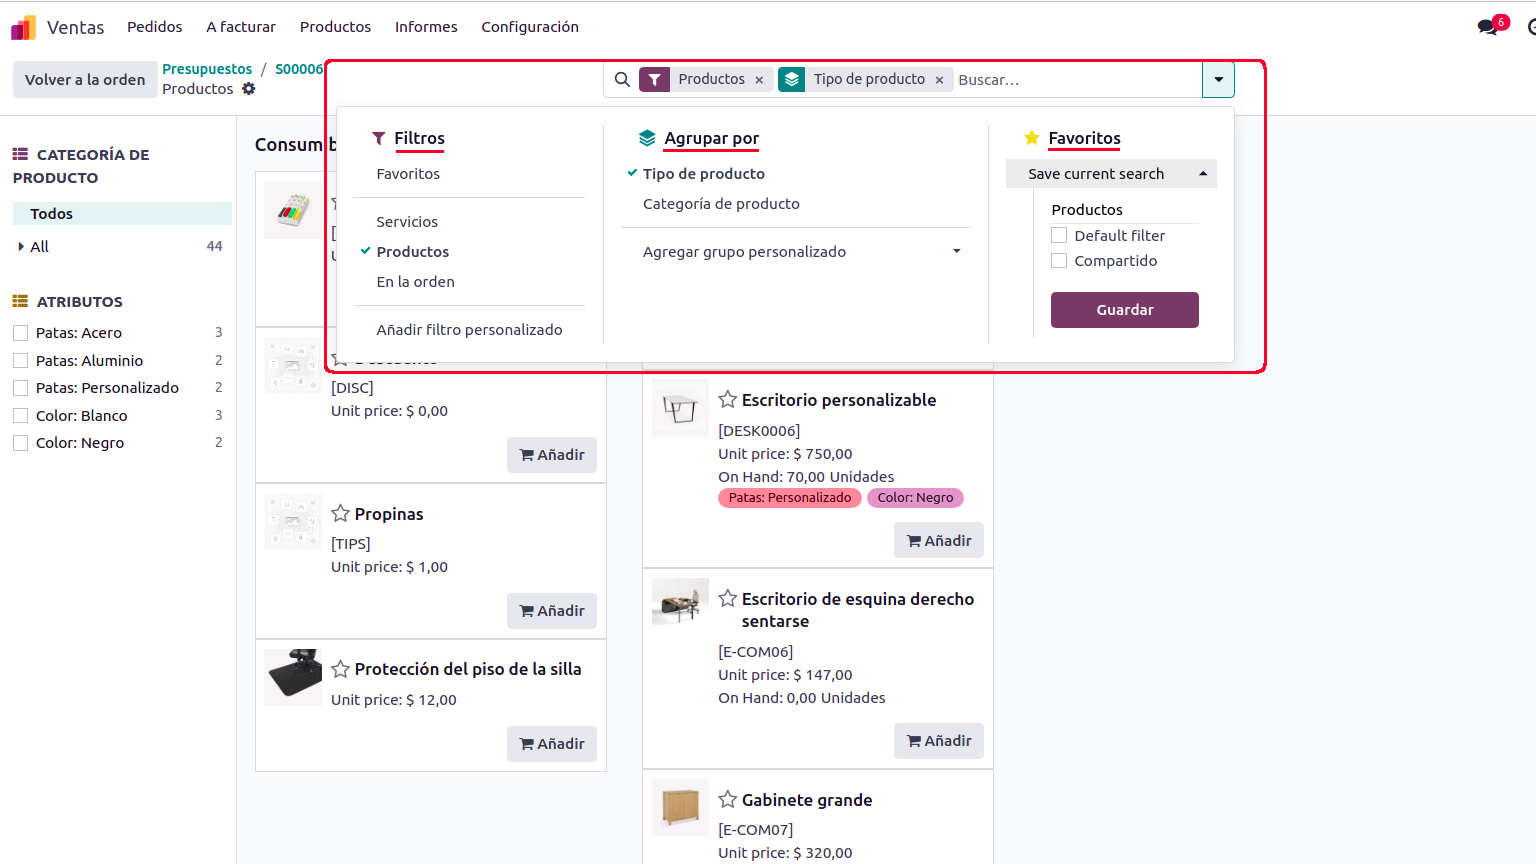Open the messaging chat icon with badge
Viewport: 1536px width, 864px height.
coord(1486,26)
